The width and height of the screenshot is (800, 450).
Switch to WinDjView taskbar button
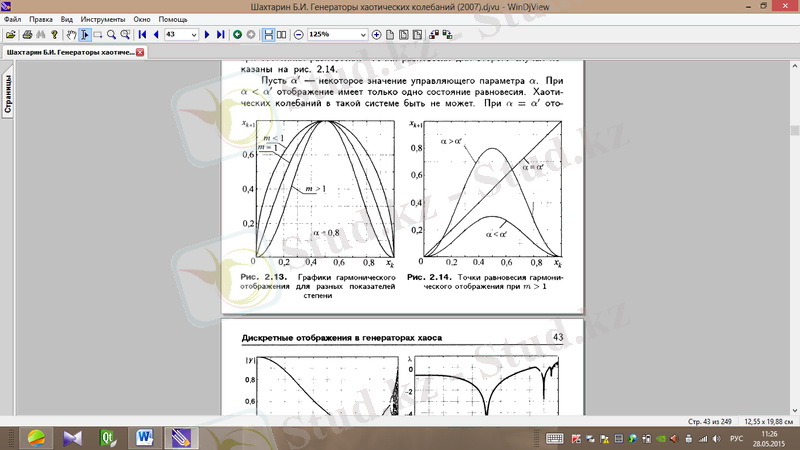click(181, 438)
